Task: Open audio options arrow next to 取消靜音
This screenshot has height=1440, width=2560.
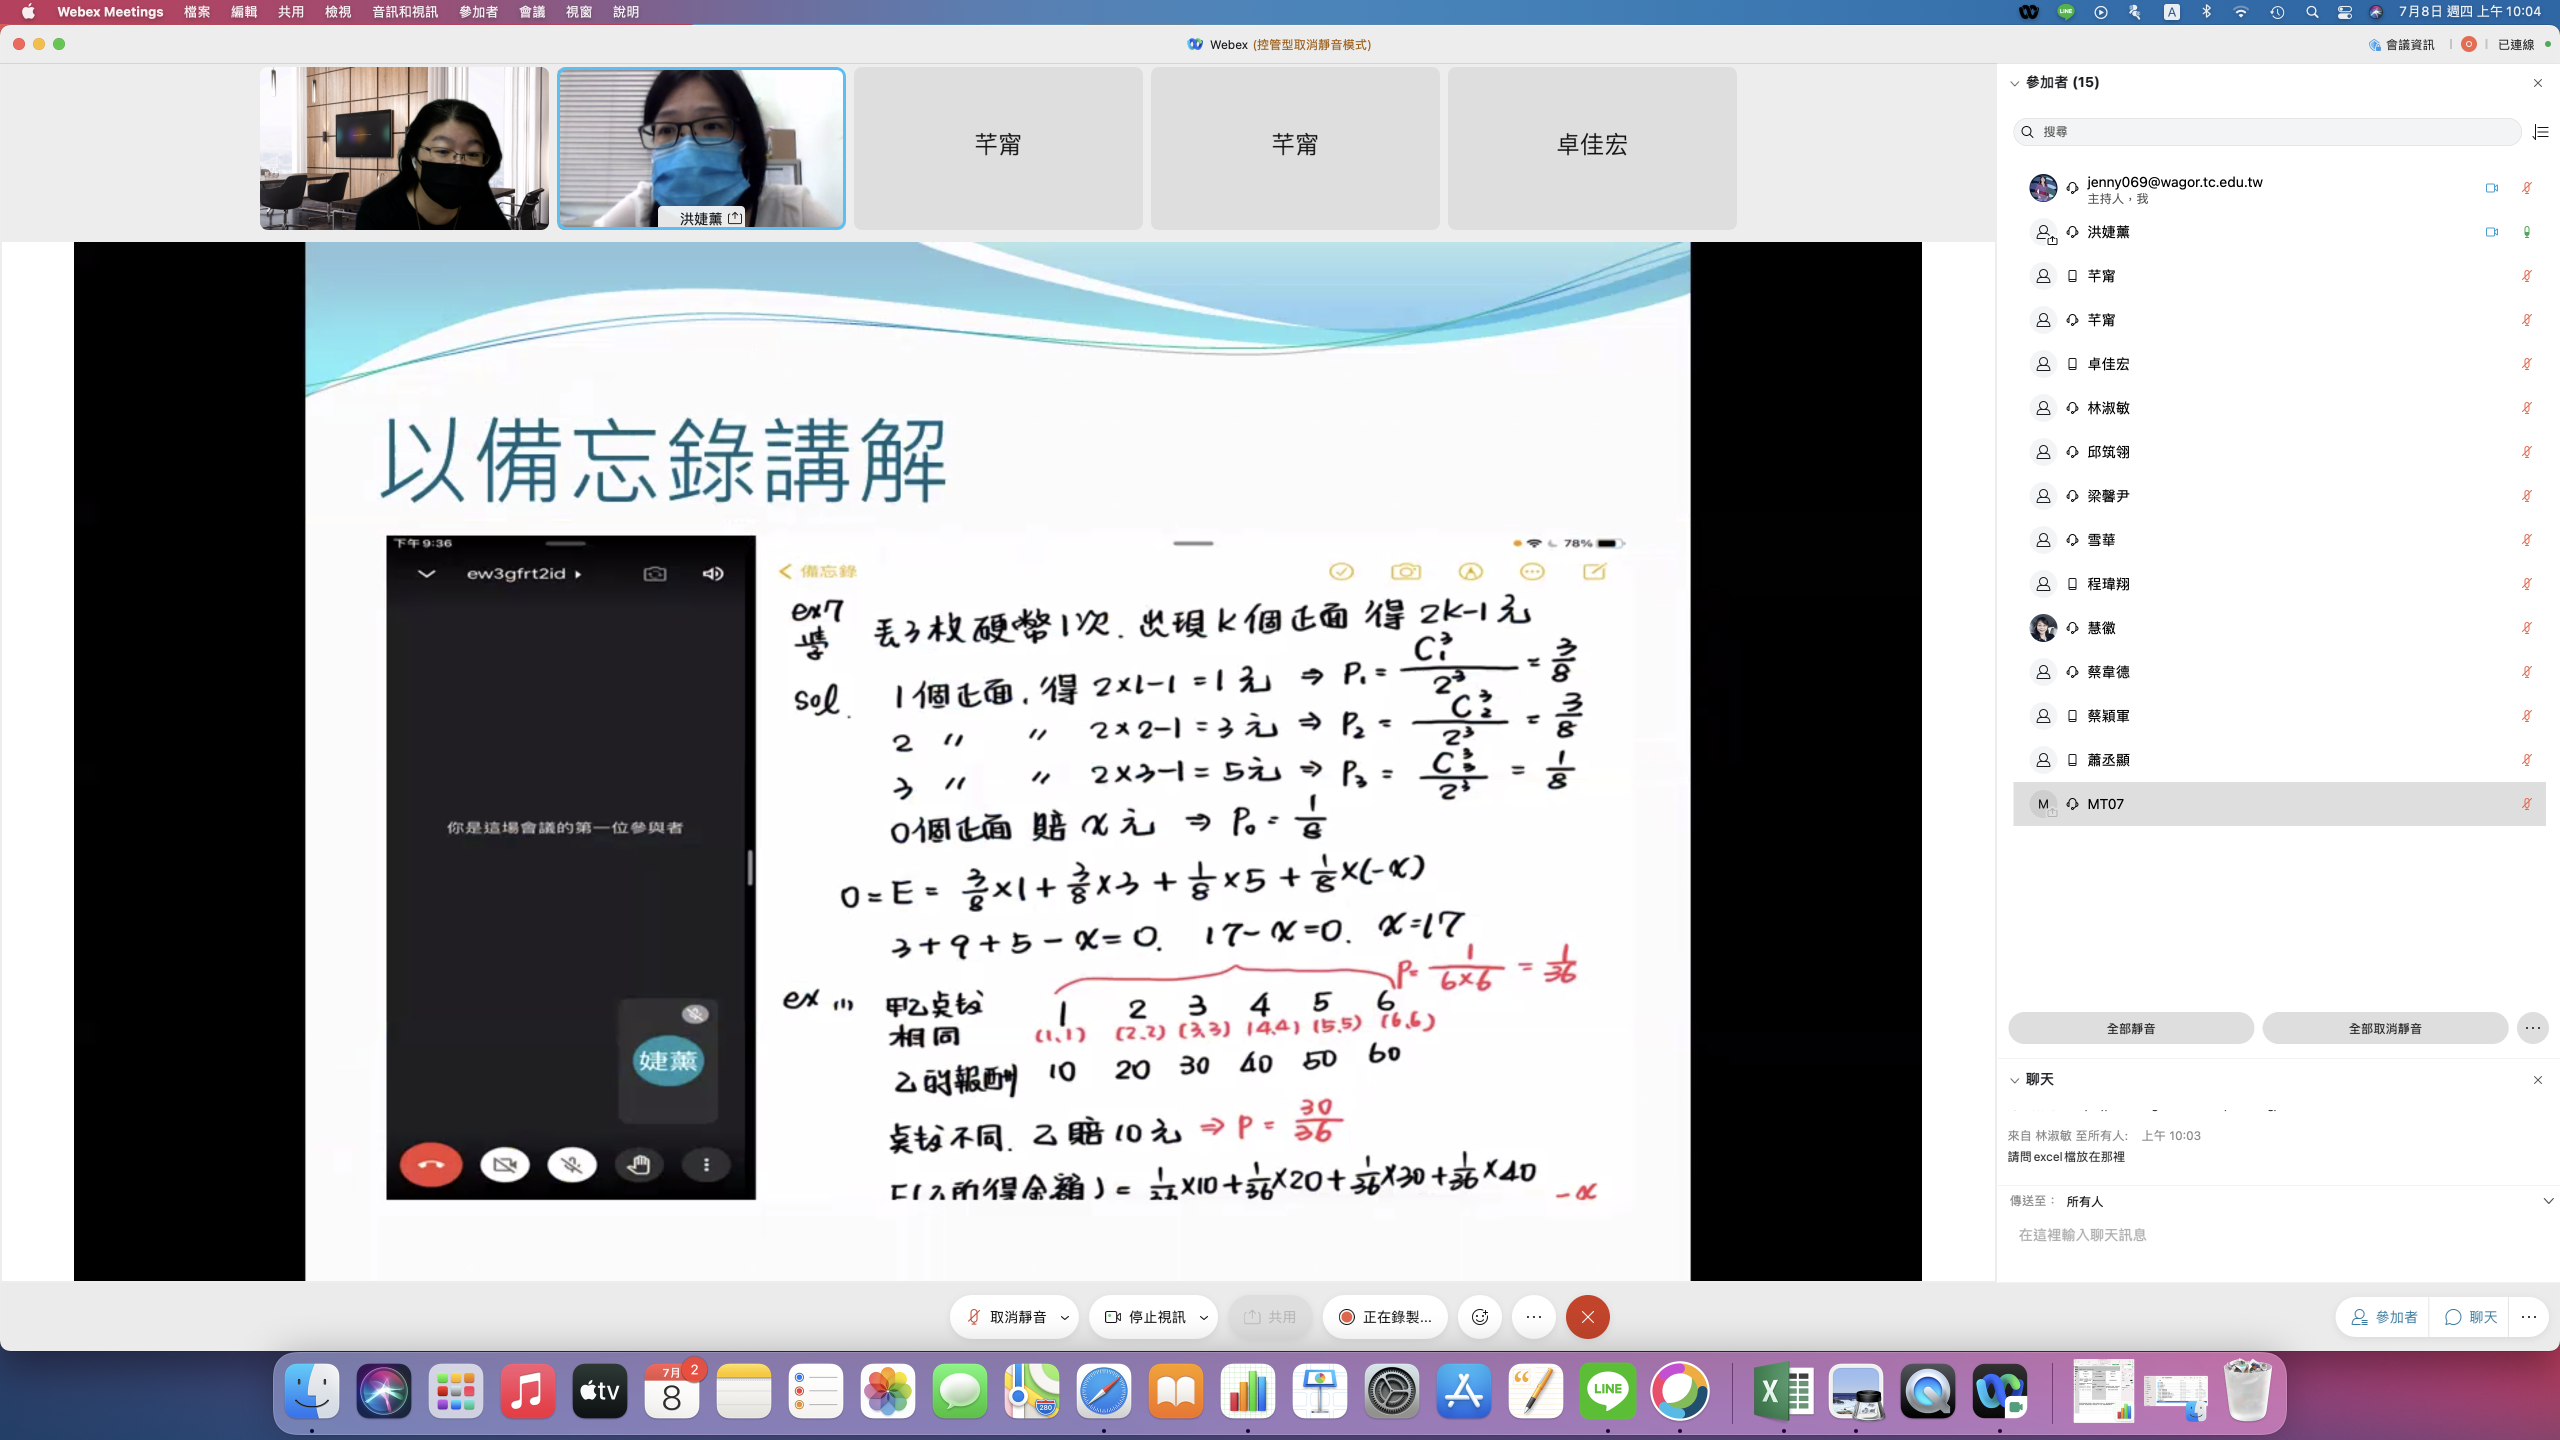Action: coord(1065,1317)
